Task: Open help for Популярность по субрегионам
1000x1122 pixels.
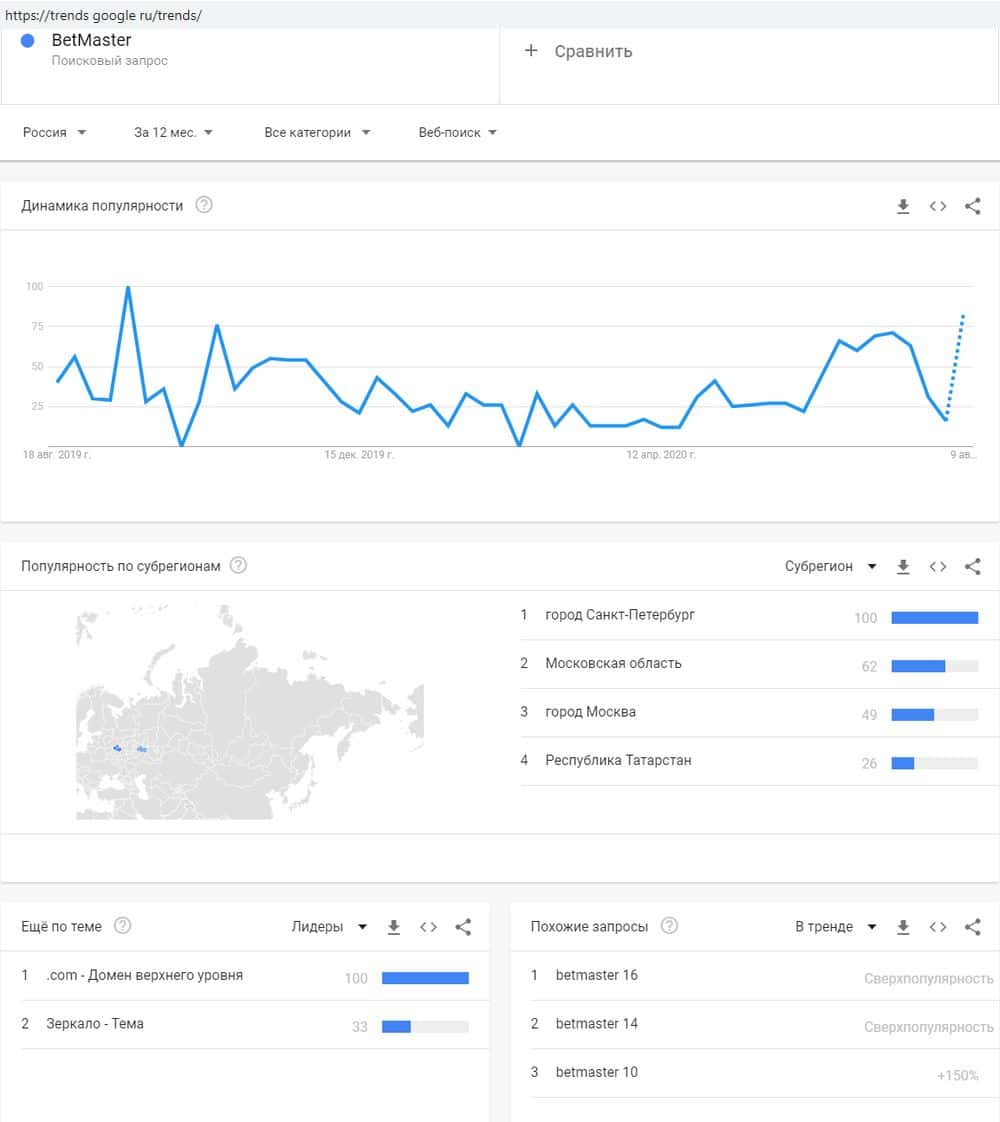Action: click(x=238, y=565)
